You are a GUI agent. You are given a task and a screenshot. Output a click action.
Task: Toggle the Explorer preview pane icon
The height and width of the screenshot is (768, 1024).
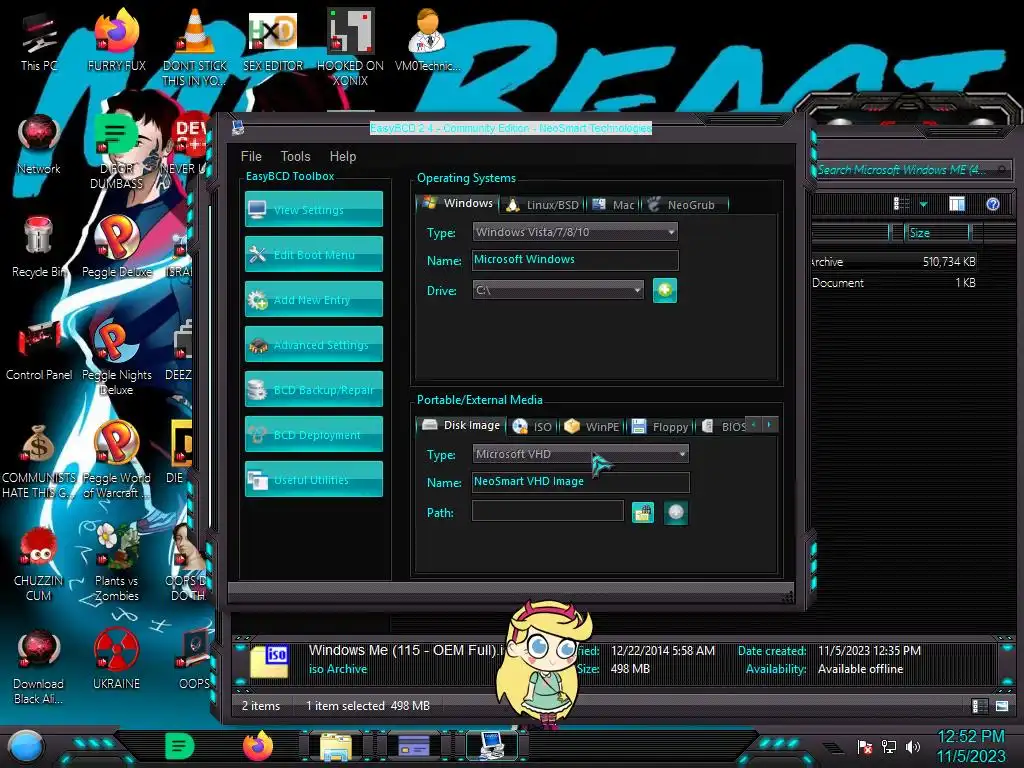(957, 204)
